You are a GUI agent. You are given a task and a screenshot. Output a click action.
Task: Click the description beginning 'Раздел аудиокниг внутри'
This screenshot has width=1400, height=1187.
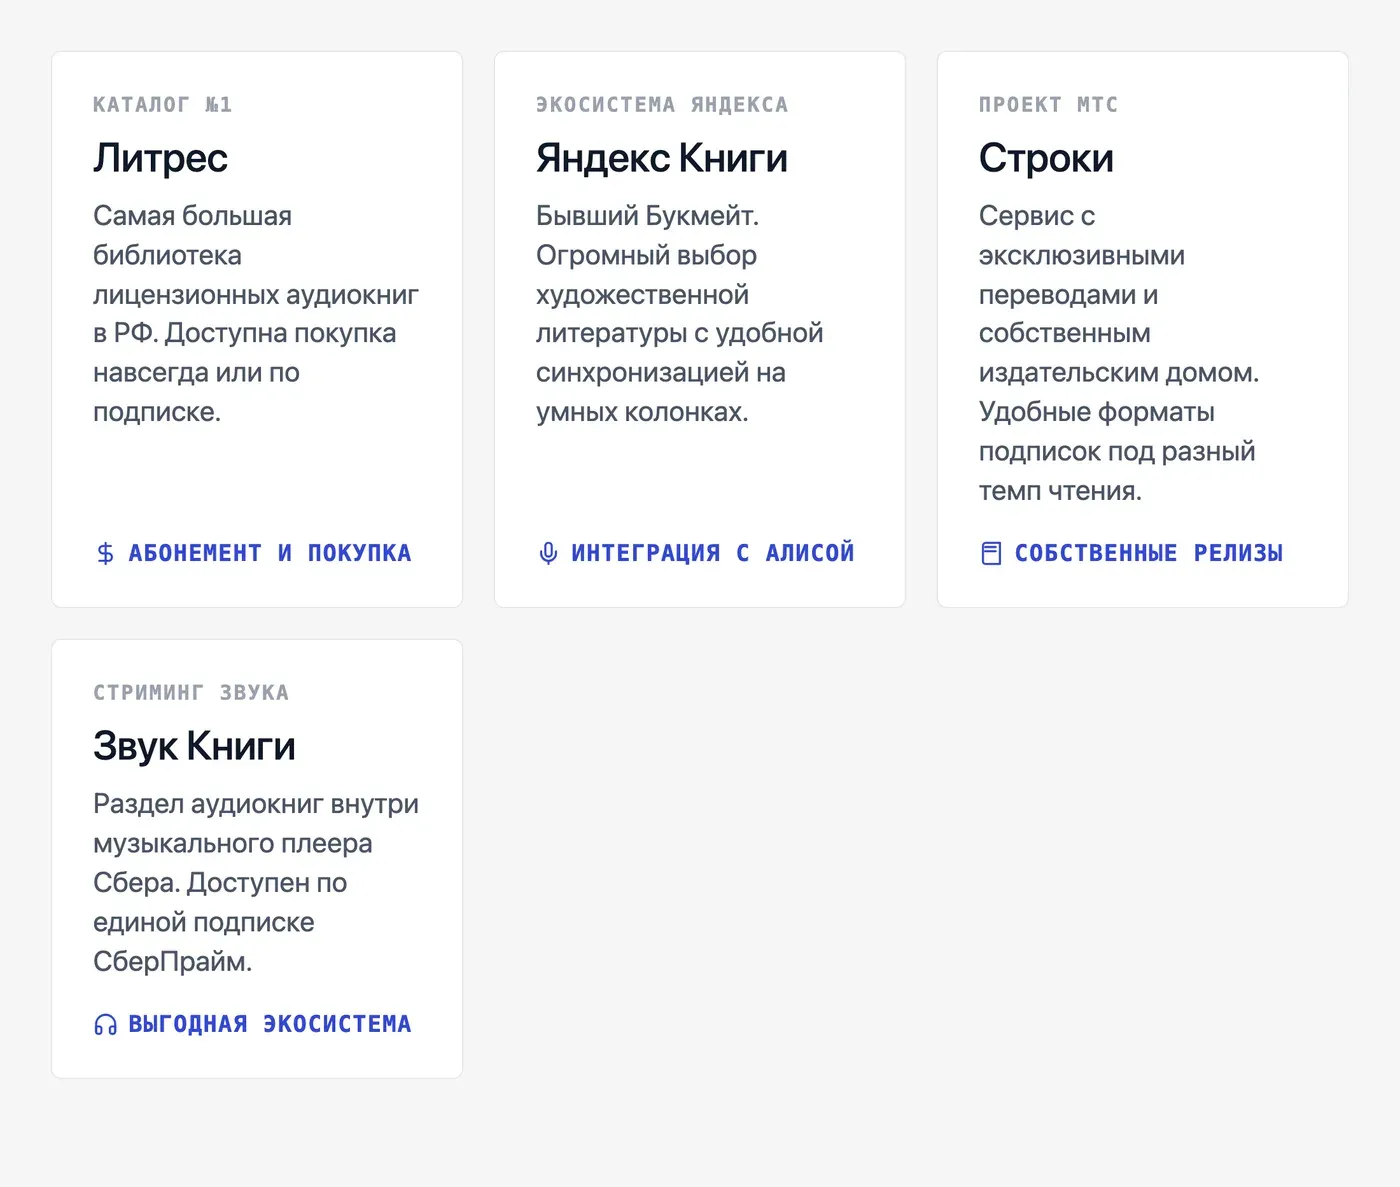point(256,883)
